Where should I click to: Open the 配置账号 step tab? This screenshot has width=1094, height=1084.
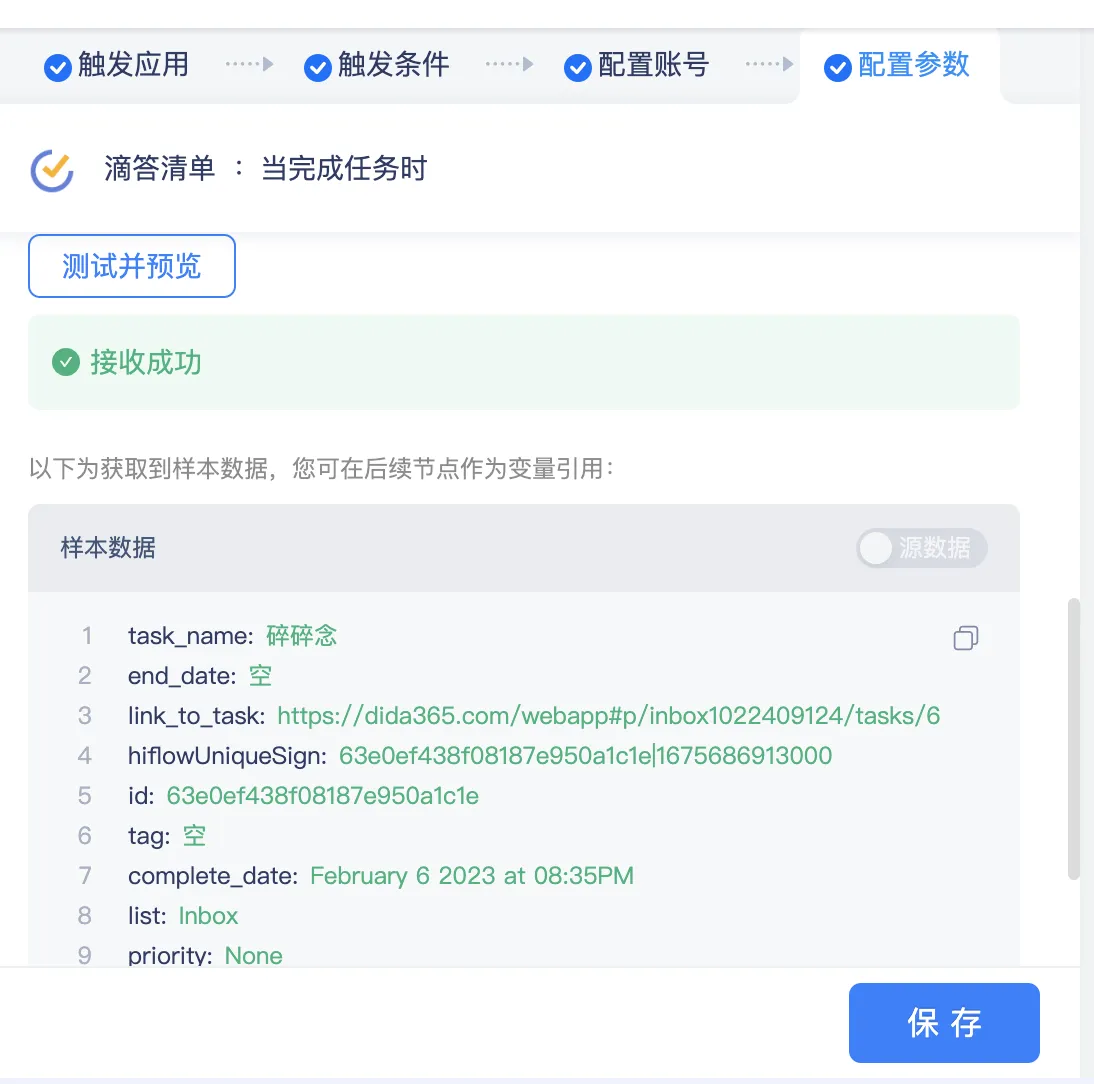pos(637,66)
